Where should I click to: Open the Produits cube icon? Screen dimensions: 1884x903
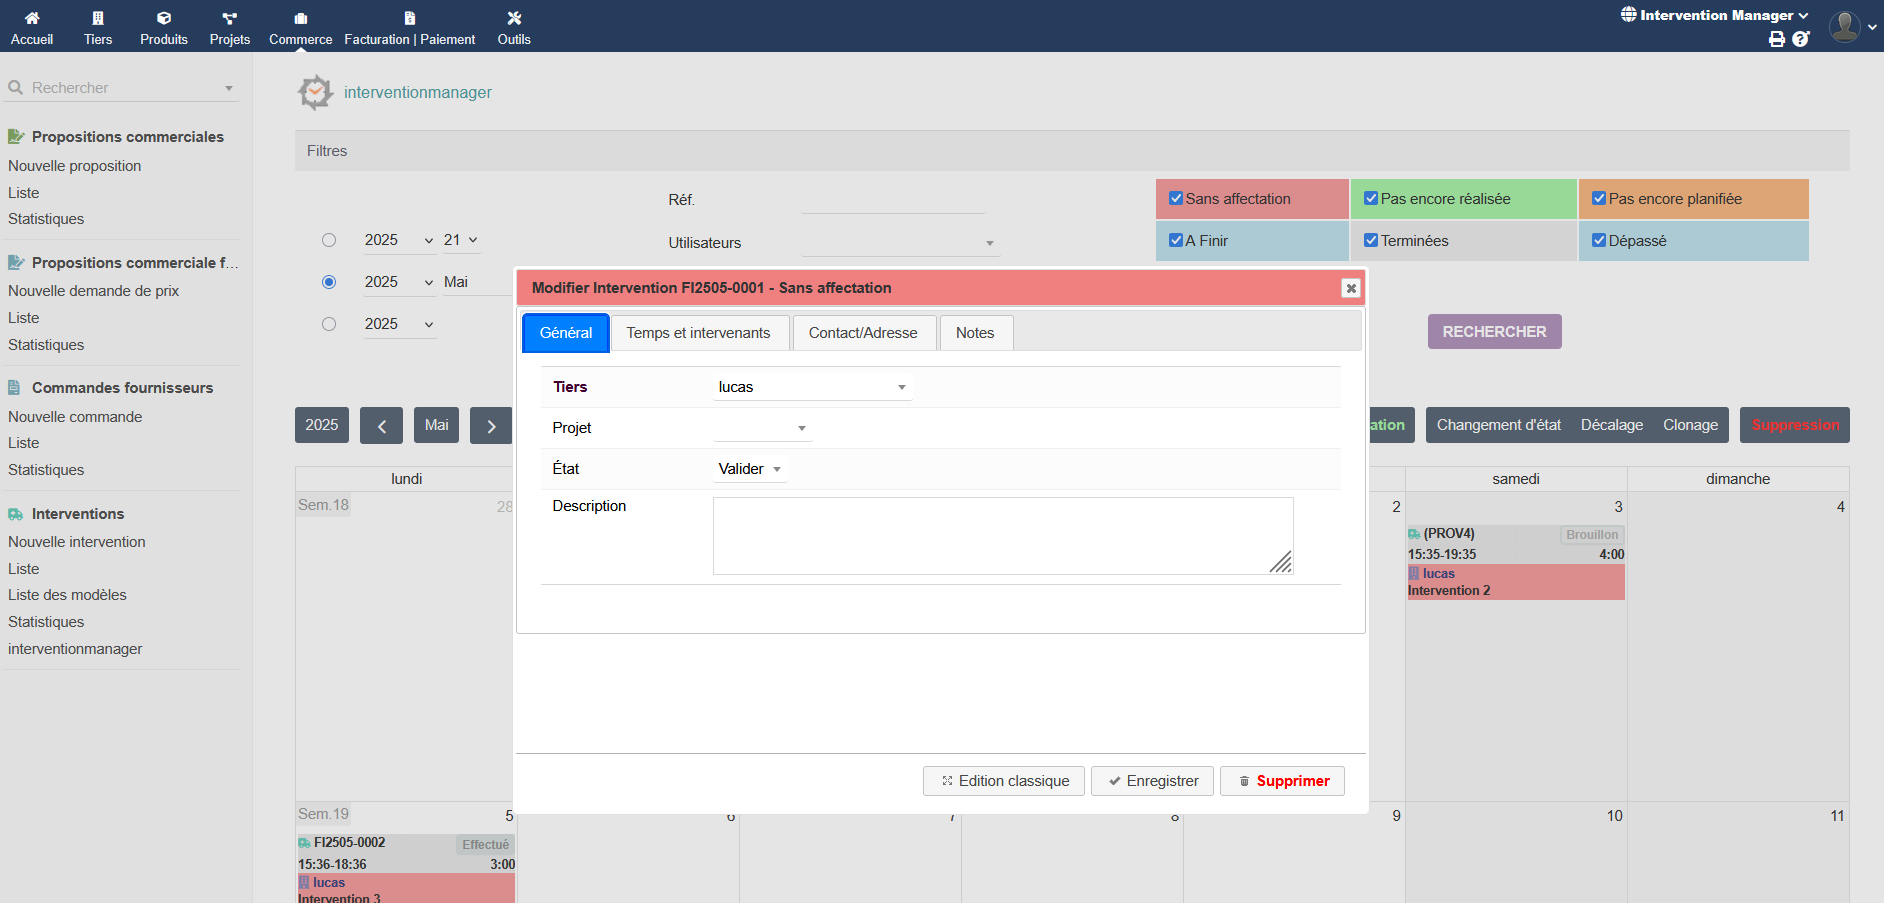(164, 18)
